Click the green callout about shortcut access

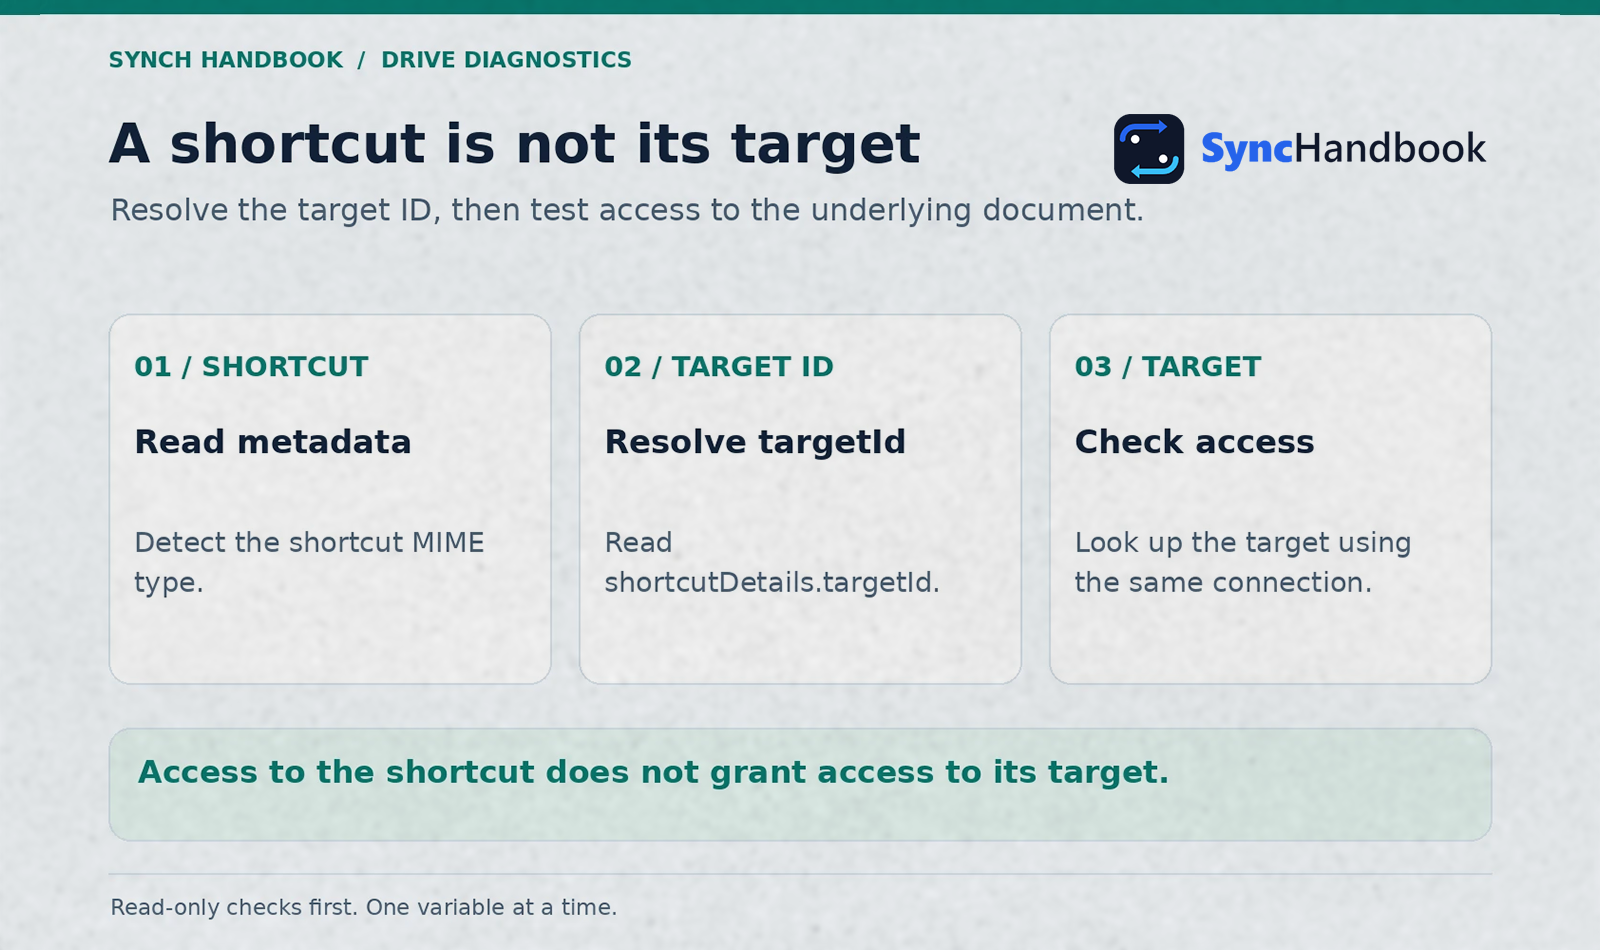[x=800, y=784]
